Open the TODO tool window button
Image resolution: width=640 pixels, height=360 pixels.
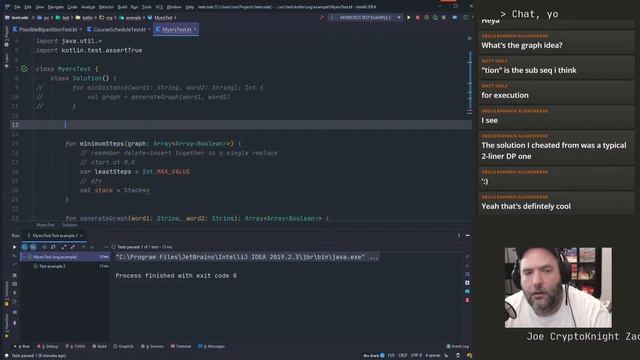[76, 346]
